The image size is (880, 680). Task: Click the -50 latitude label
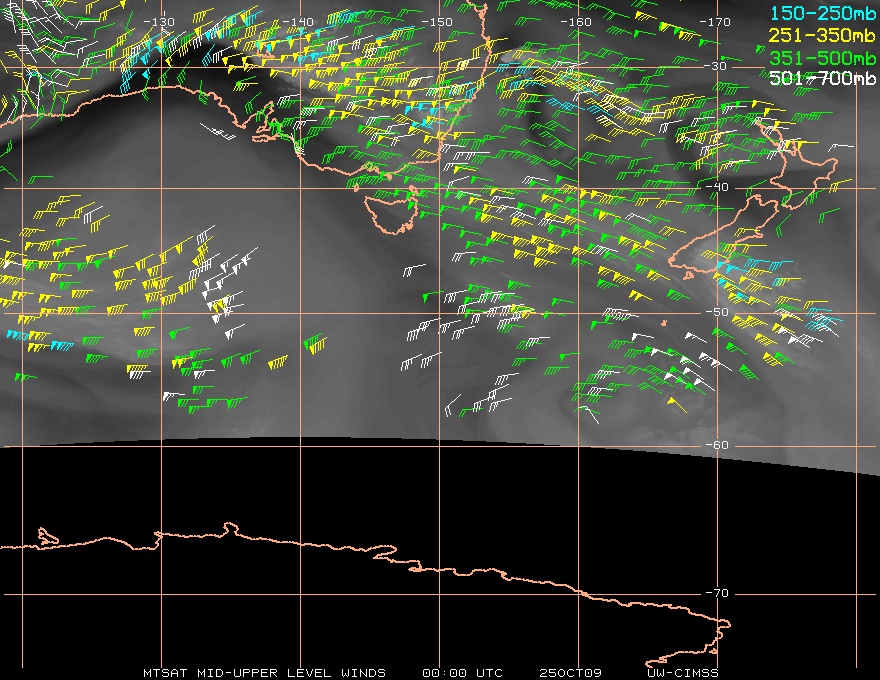click(x=717, y=312)
